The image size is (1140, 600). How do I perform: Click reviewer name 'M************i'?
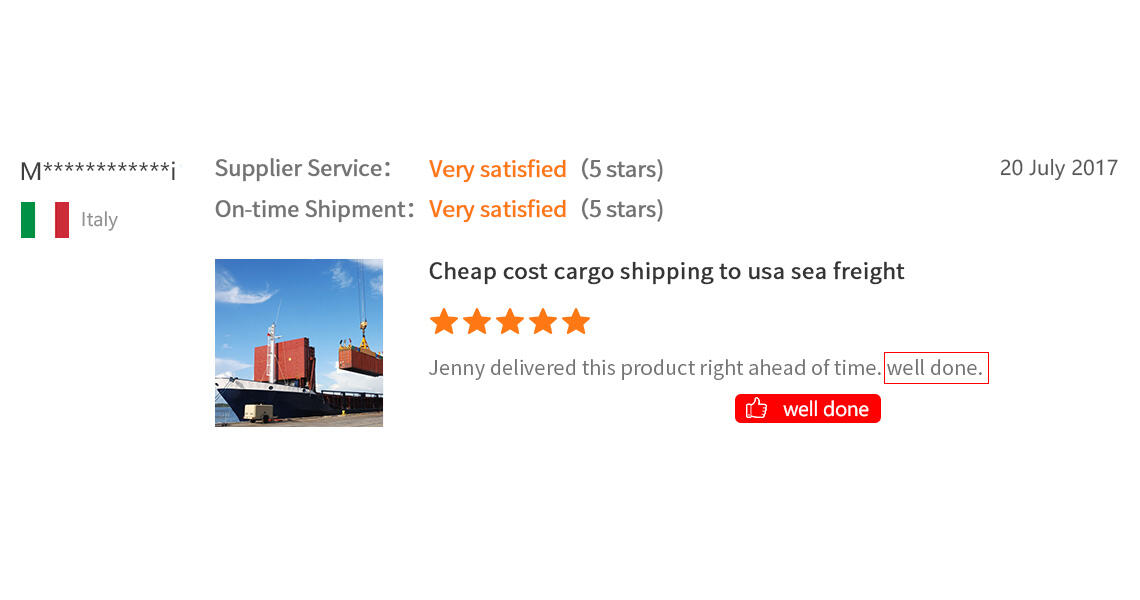(x=98, y=171)
